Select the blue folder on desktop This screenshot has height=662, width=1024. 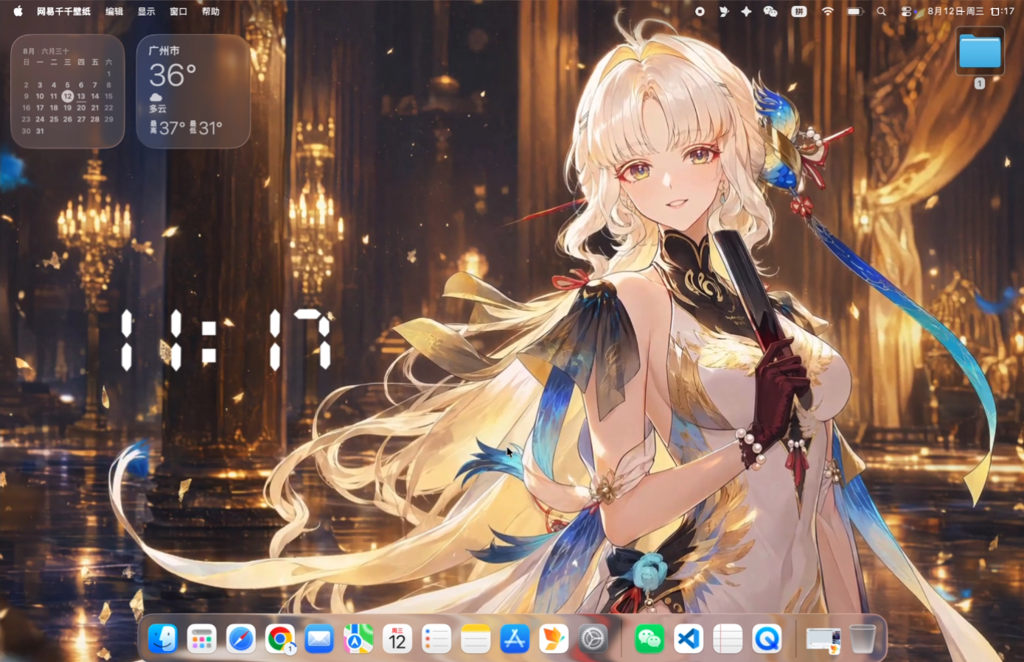coord(980,51)
